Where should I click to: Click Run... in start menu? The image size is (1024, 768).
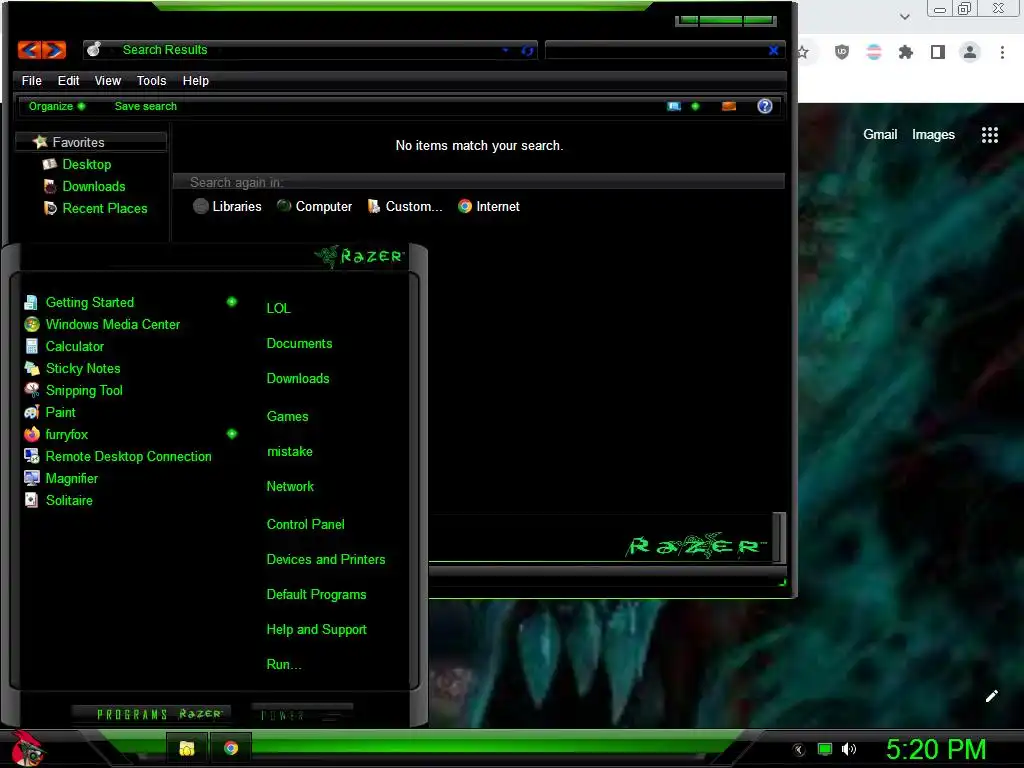tap(284, 665)
